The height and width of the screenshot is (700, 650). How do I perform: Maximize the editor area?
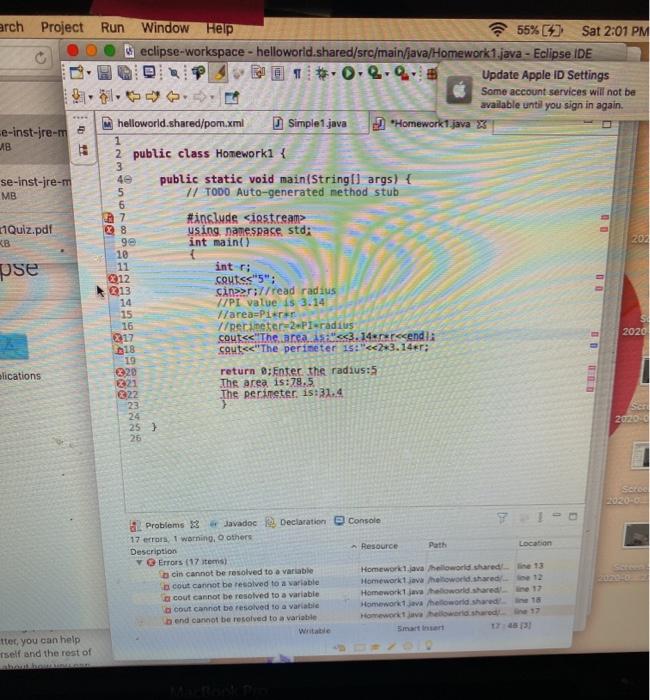pyautogui.click(x=606, y=124)
